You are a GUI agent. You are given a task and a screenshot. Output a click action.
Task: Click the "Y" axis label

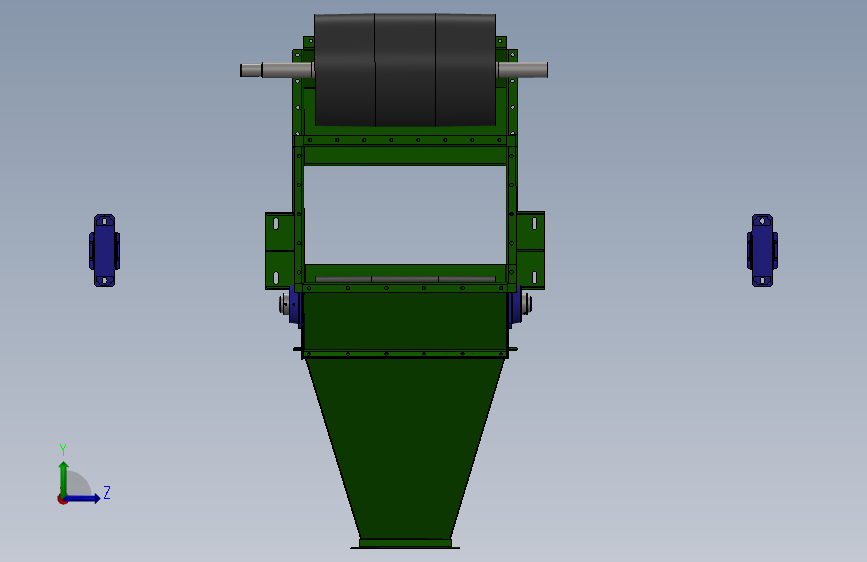[63, 449]
